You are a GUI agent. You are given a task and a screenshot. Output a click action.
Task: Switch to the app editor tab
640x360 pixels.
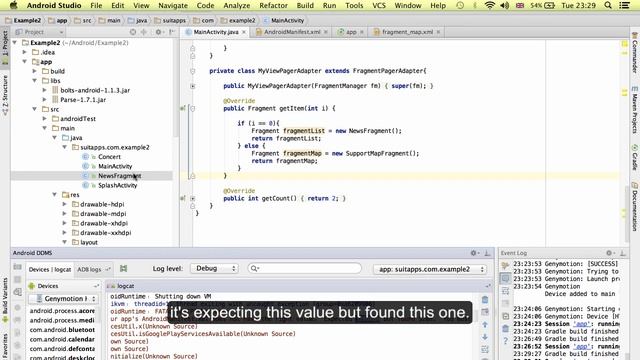pos(351,32)
